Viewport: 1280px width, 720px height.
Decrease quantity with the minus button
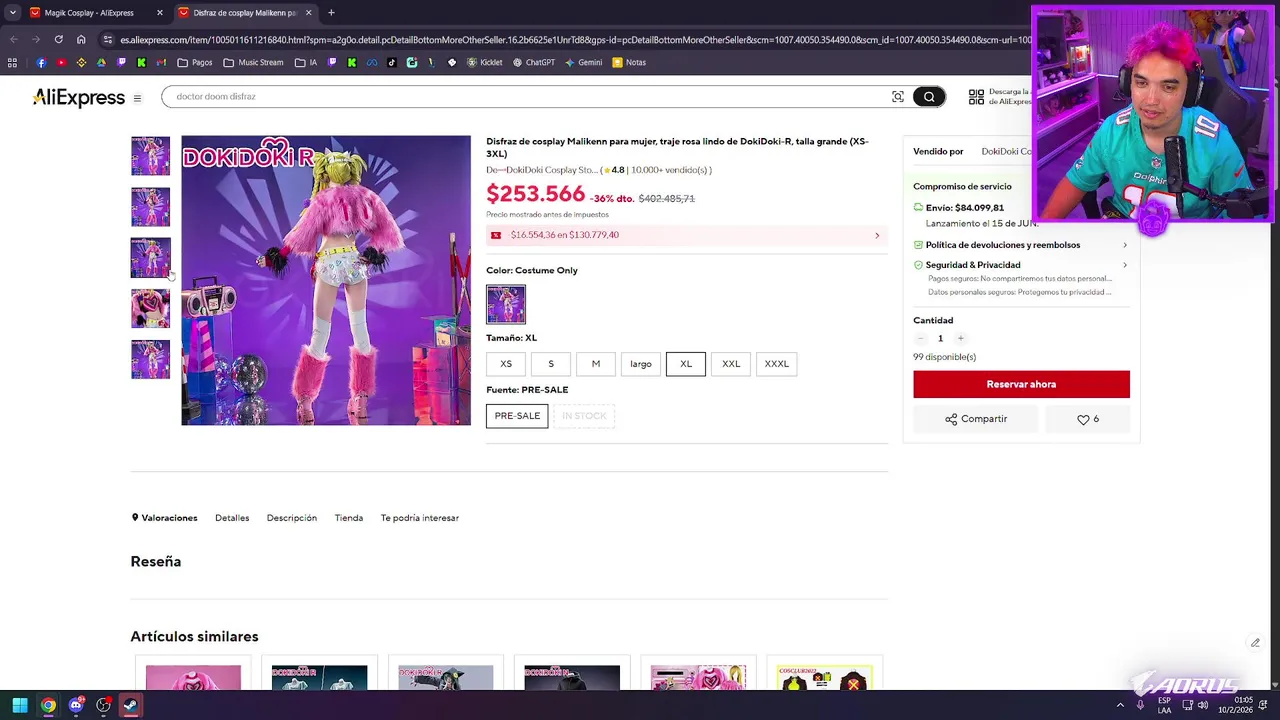(x=920, y=338)
